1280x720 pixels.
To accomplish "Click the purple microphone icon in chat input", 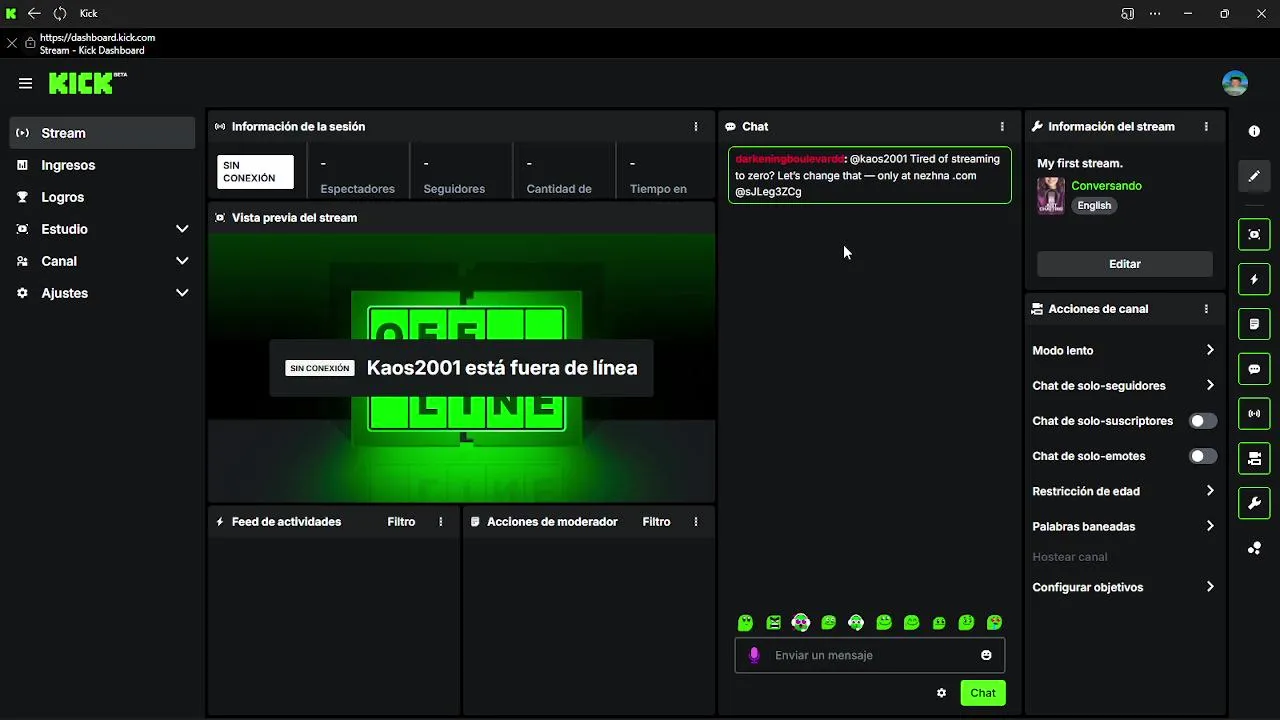I will 754,655.
